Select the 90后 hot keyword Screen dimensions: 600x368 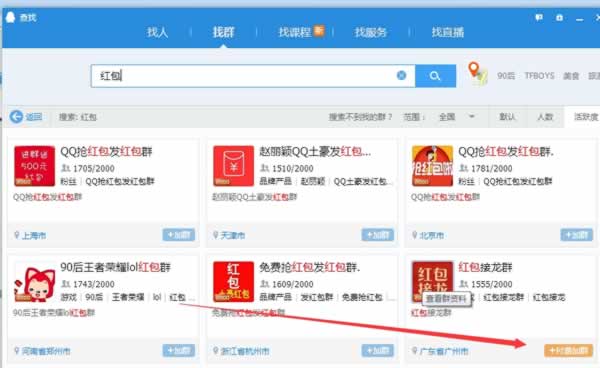coord(506,76)
